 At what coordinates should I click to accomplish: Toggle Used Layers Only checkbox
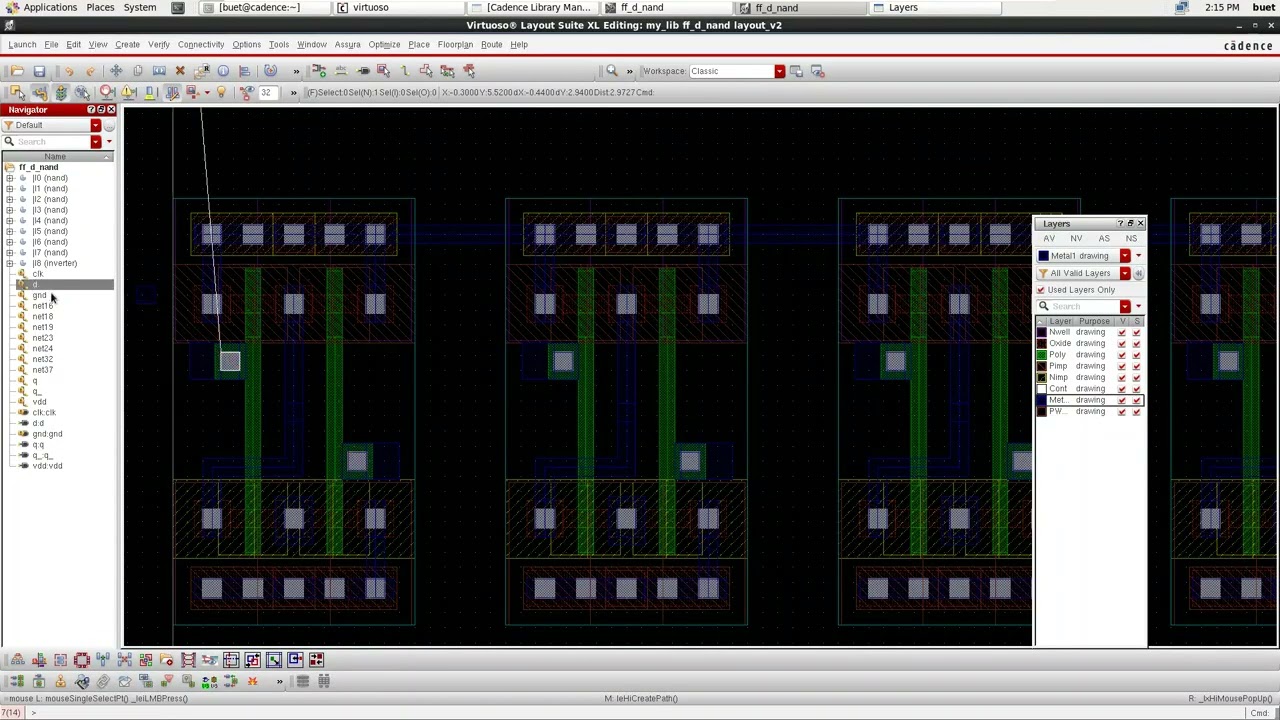click(x=1040, y=290)
